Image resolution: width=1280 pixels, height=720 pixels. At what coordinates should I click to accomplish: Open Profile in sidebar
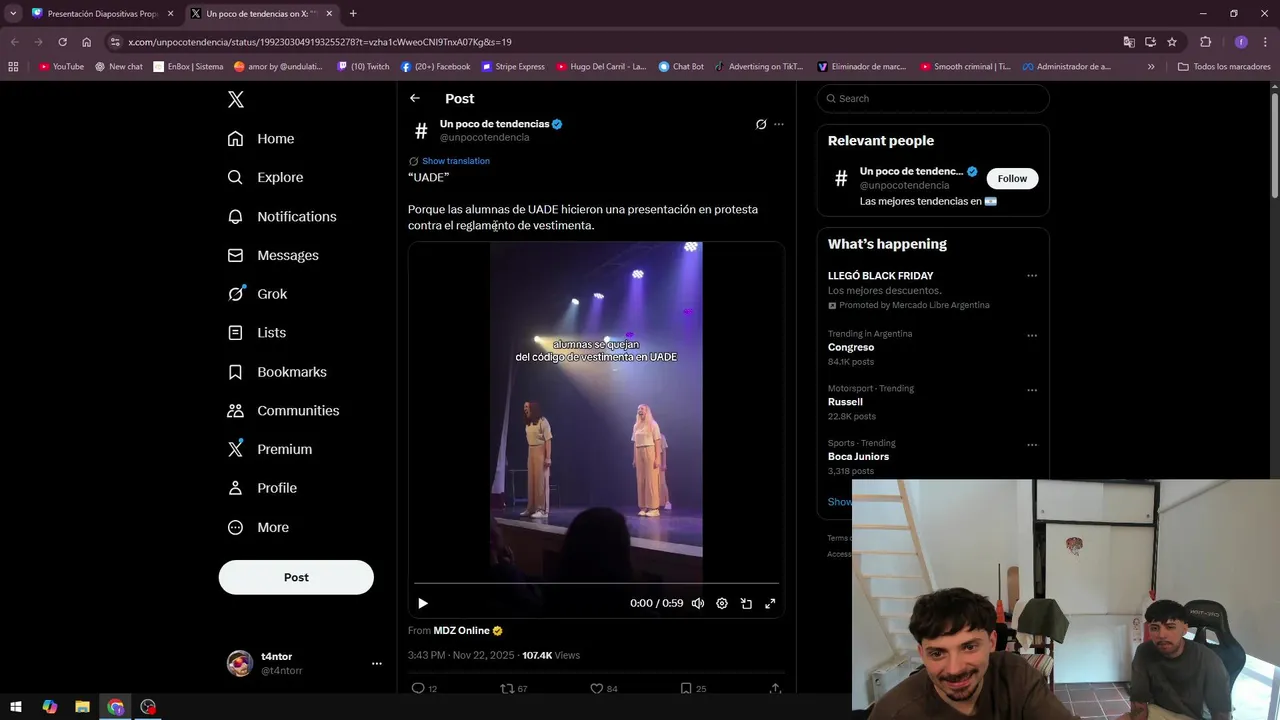click(262, 488)
